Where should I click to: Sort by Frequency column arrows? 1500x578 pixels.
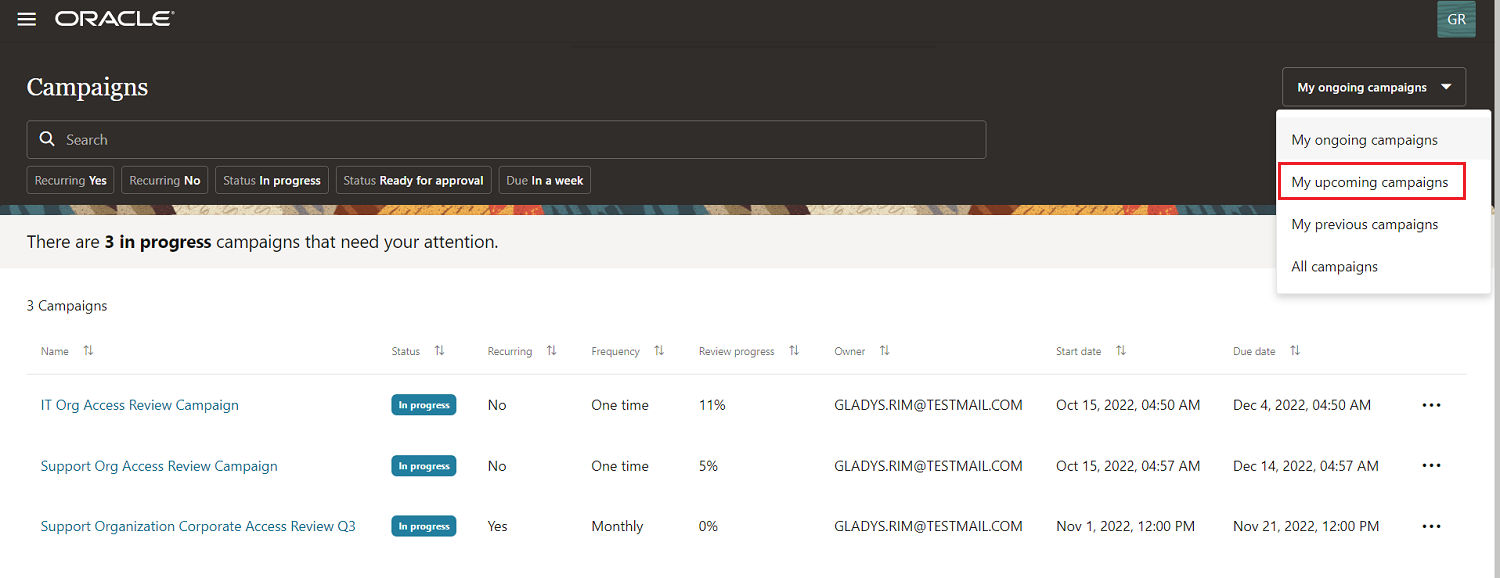(x=659, y=351)
